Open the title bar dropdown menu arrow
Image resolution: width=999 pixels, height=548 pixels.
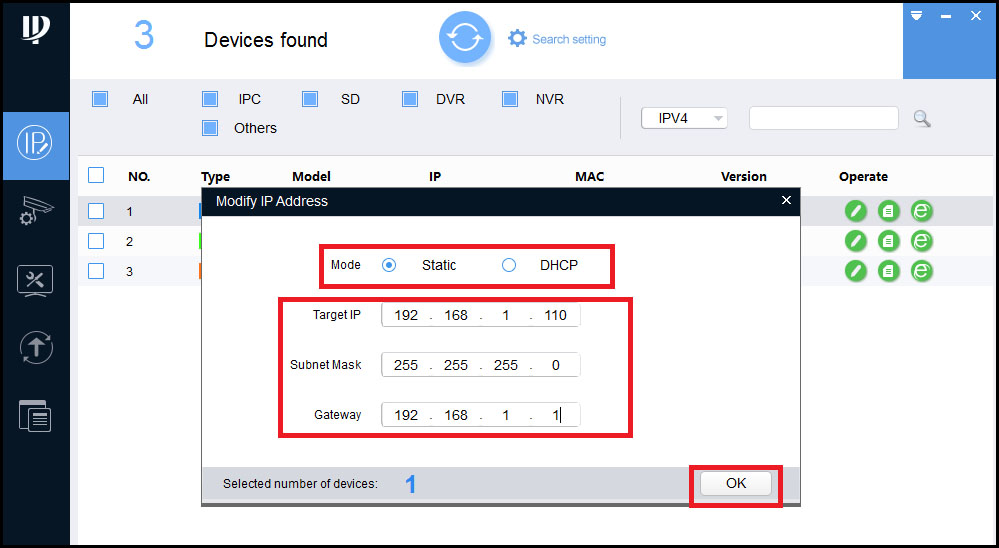(x=917, y=16)
